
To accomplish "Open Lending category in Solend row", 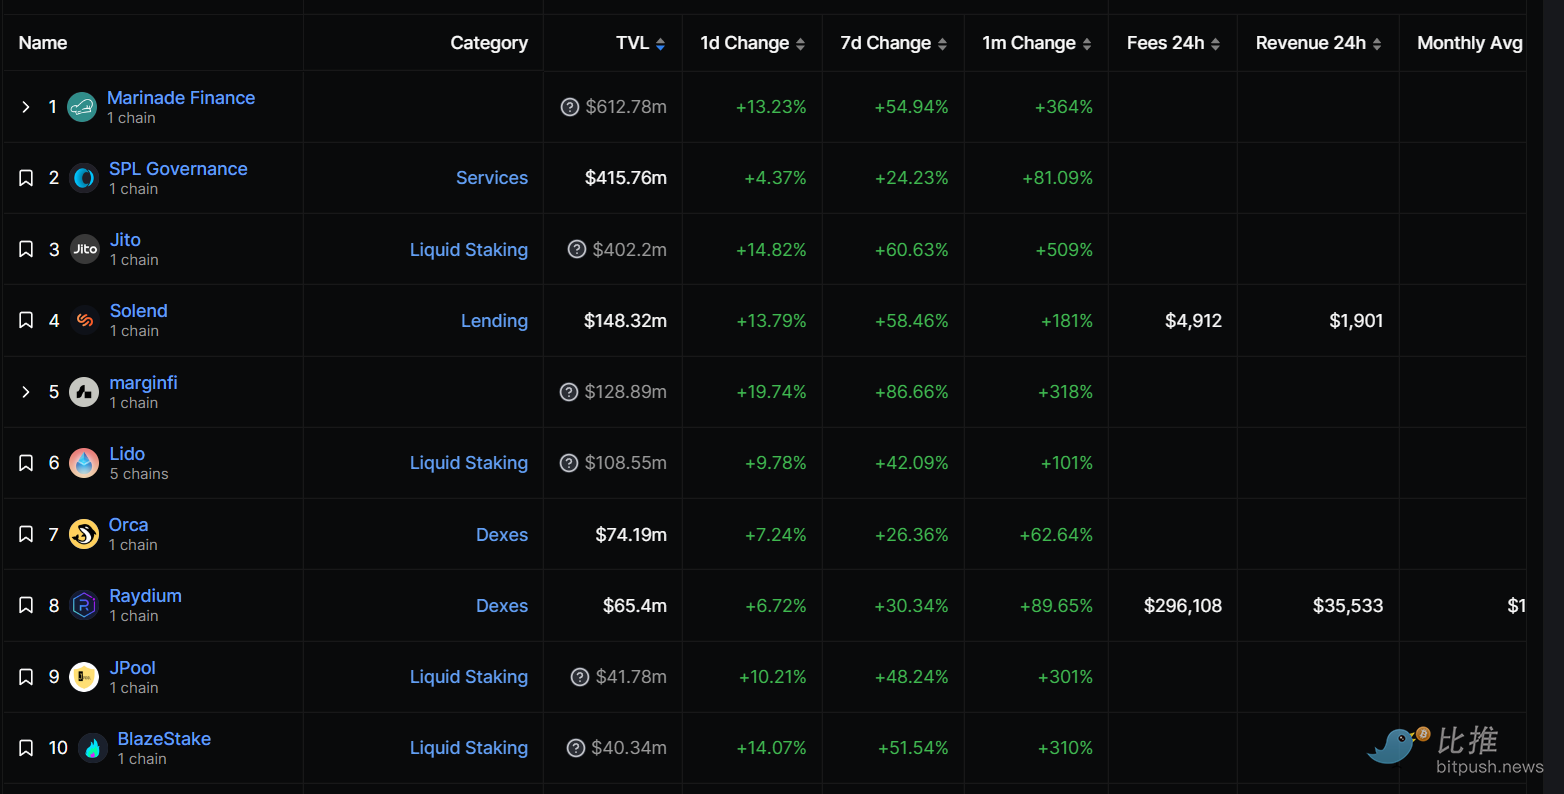I will tap(494, 321).
